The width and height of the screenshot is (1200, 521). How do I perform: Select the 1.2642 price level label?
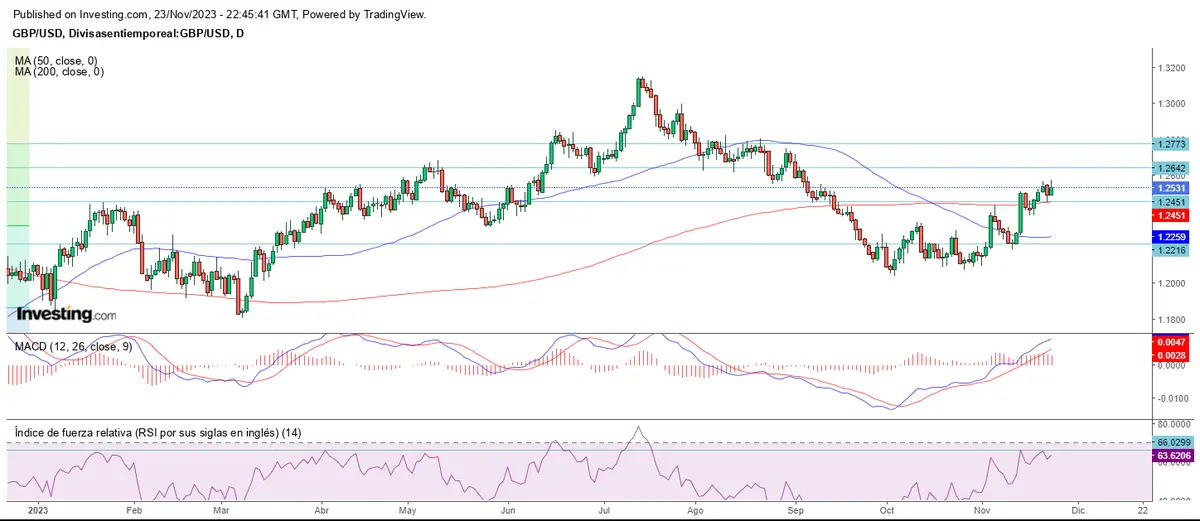pyautogui.click(x=1169, y=168)
